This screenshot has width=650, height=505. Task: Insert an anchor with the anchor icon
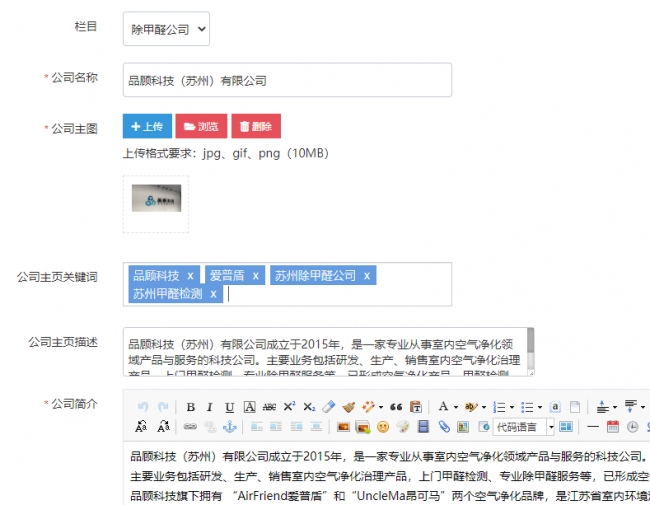coord(230,427)
